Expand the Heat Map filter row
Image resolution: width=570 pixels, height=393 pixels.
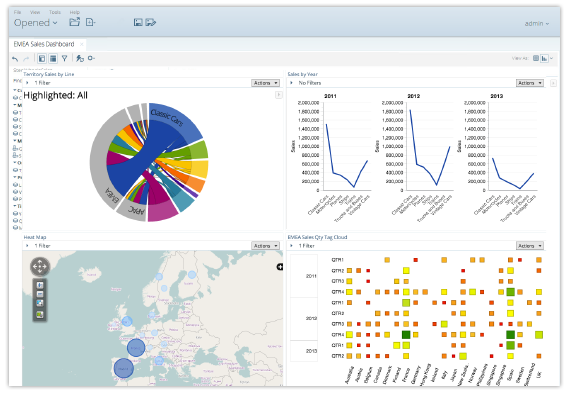(27, 246)
